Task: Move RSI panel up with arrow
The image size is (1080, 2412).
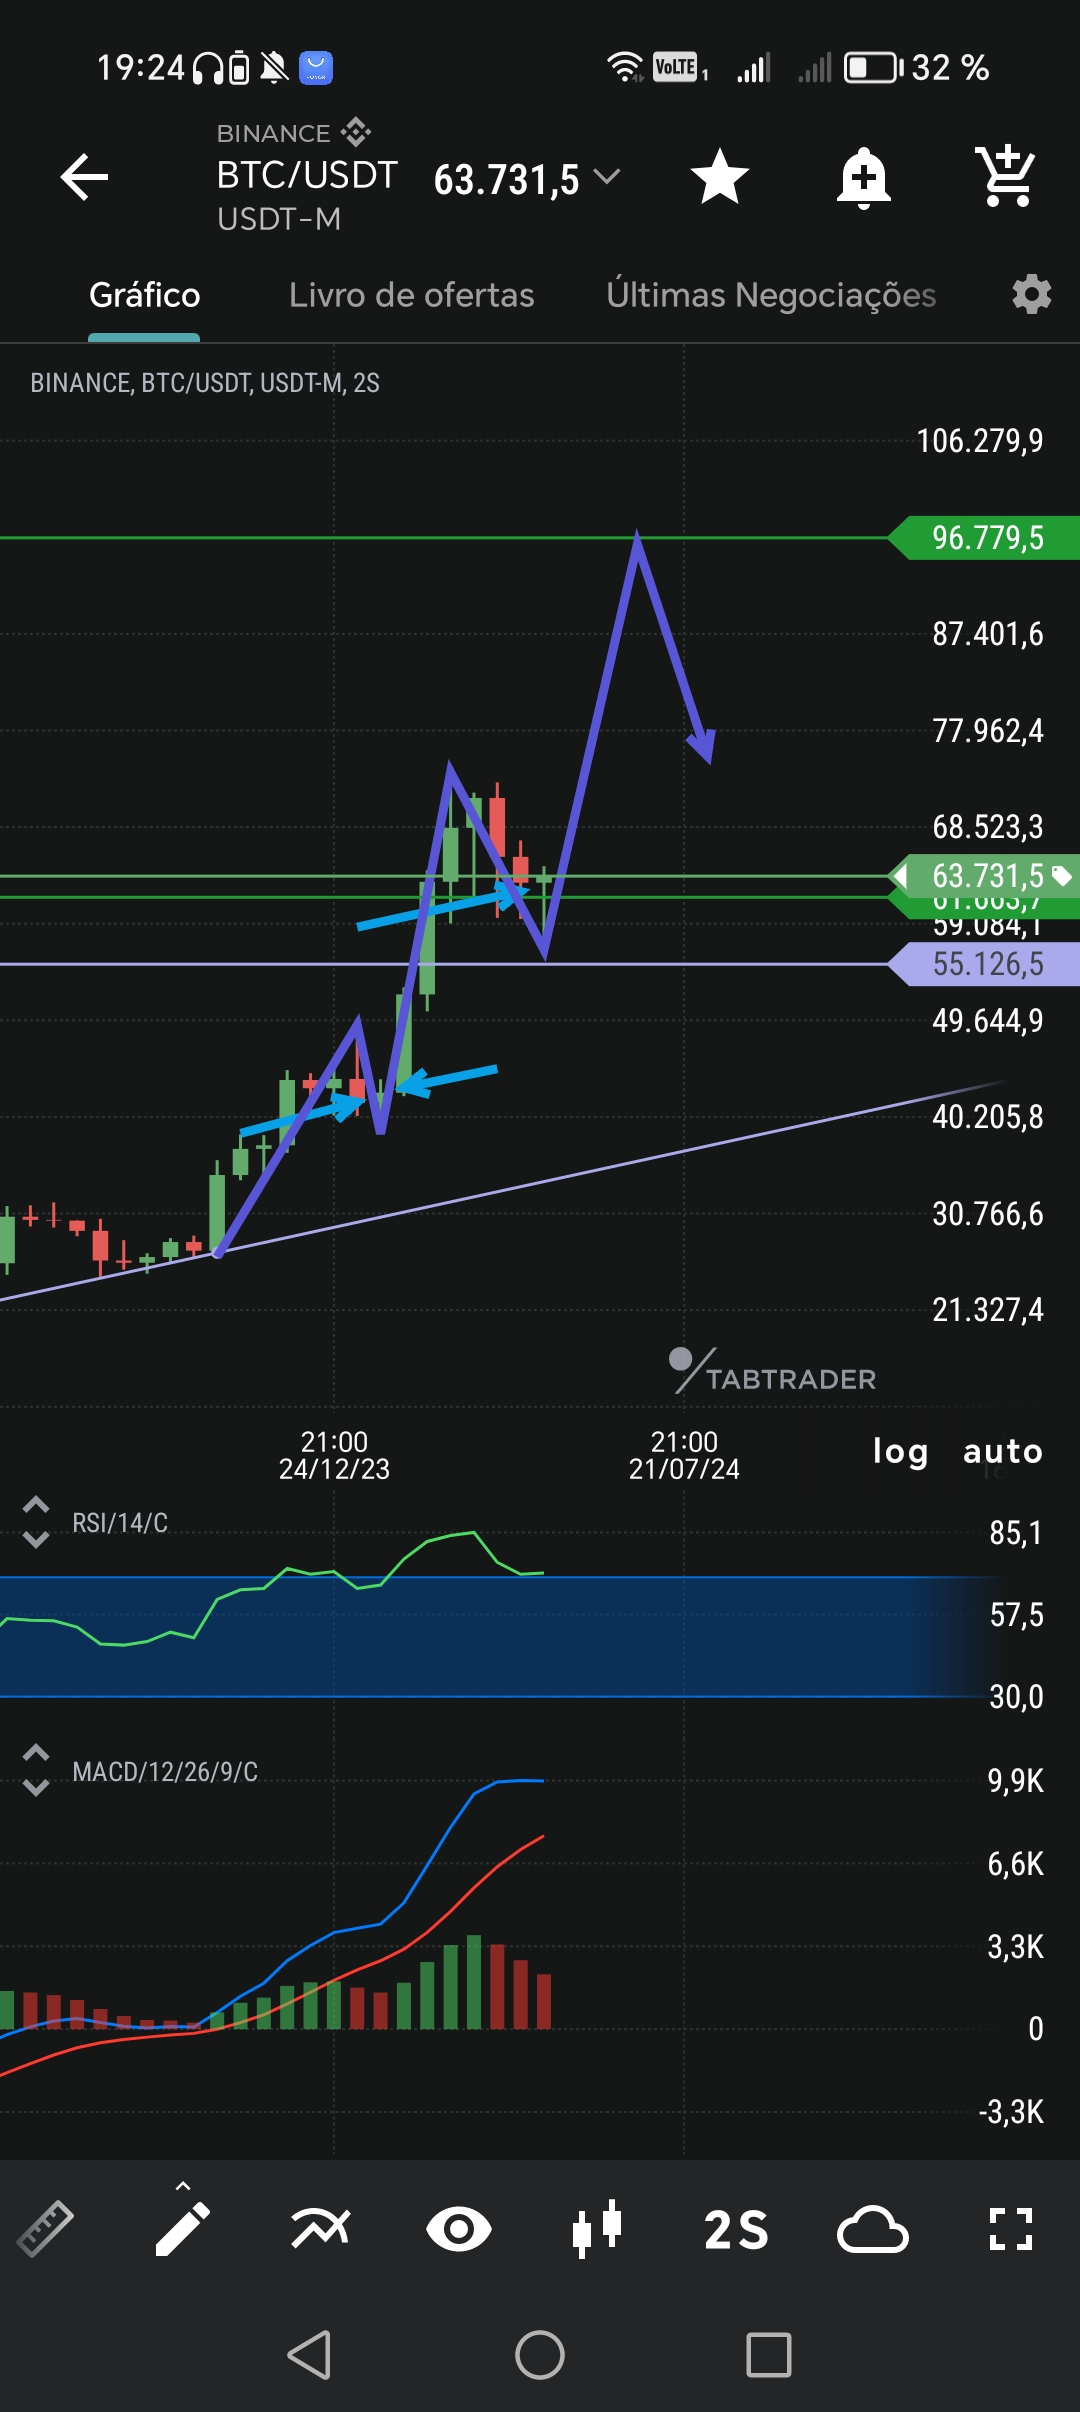Action: pos(36,1505)
